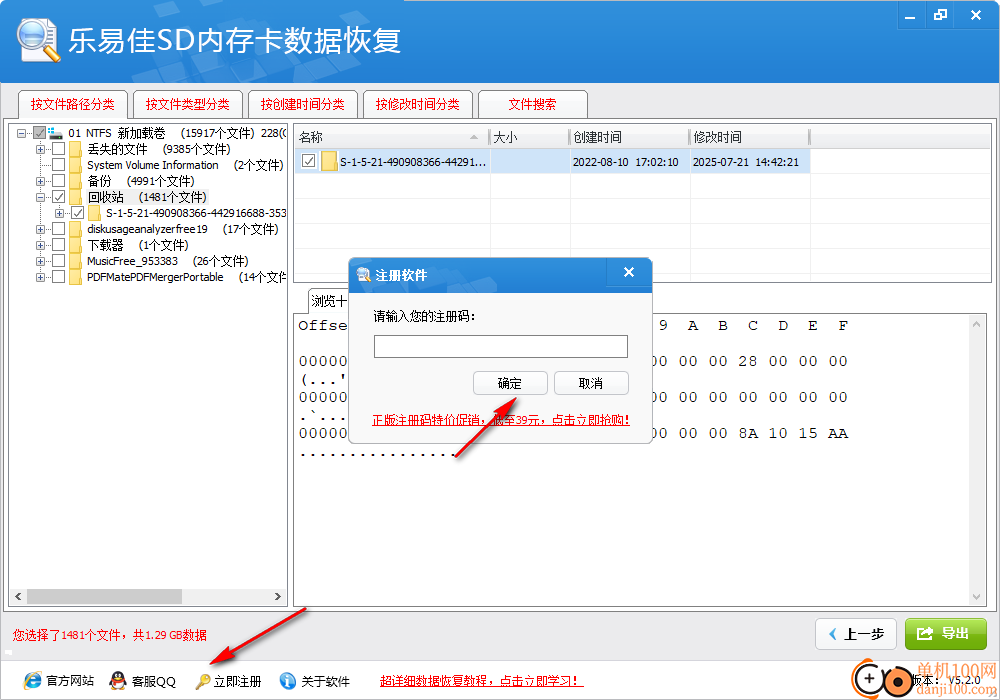Viewport: 1000px width, 700px height.
Task: Click the green 导出 export button
Action: 945,634
